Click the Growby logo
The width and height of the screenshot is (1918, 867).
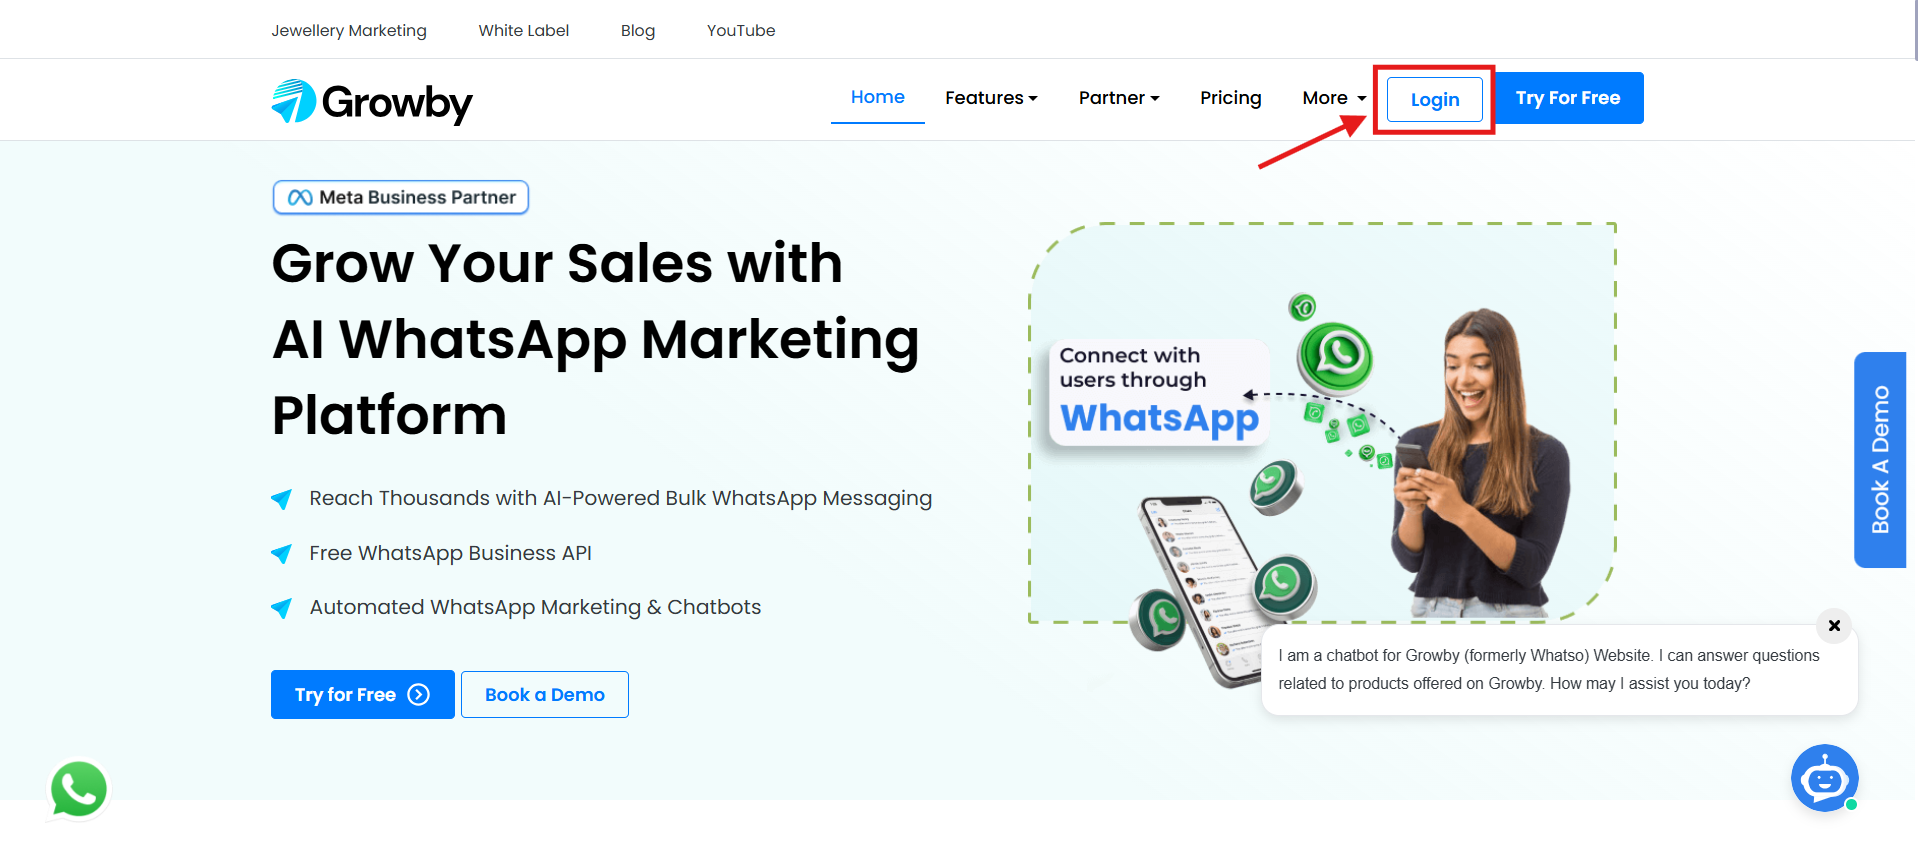click(372, 102)
